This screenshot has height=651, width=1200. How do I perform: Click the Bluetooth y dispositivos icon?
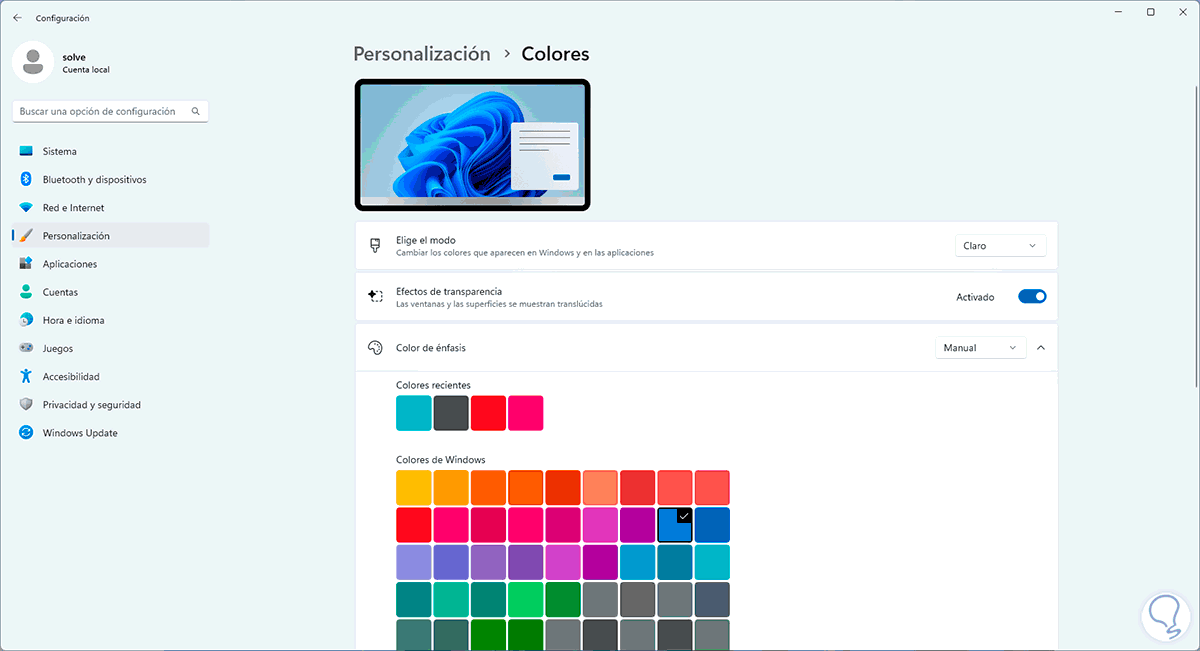click(26, 179)
